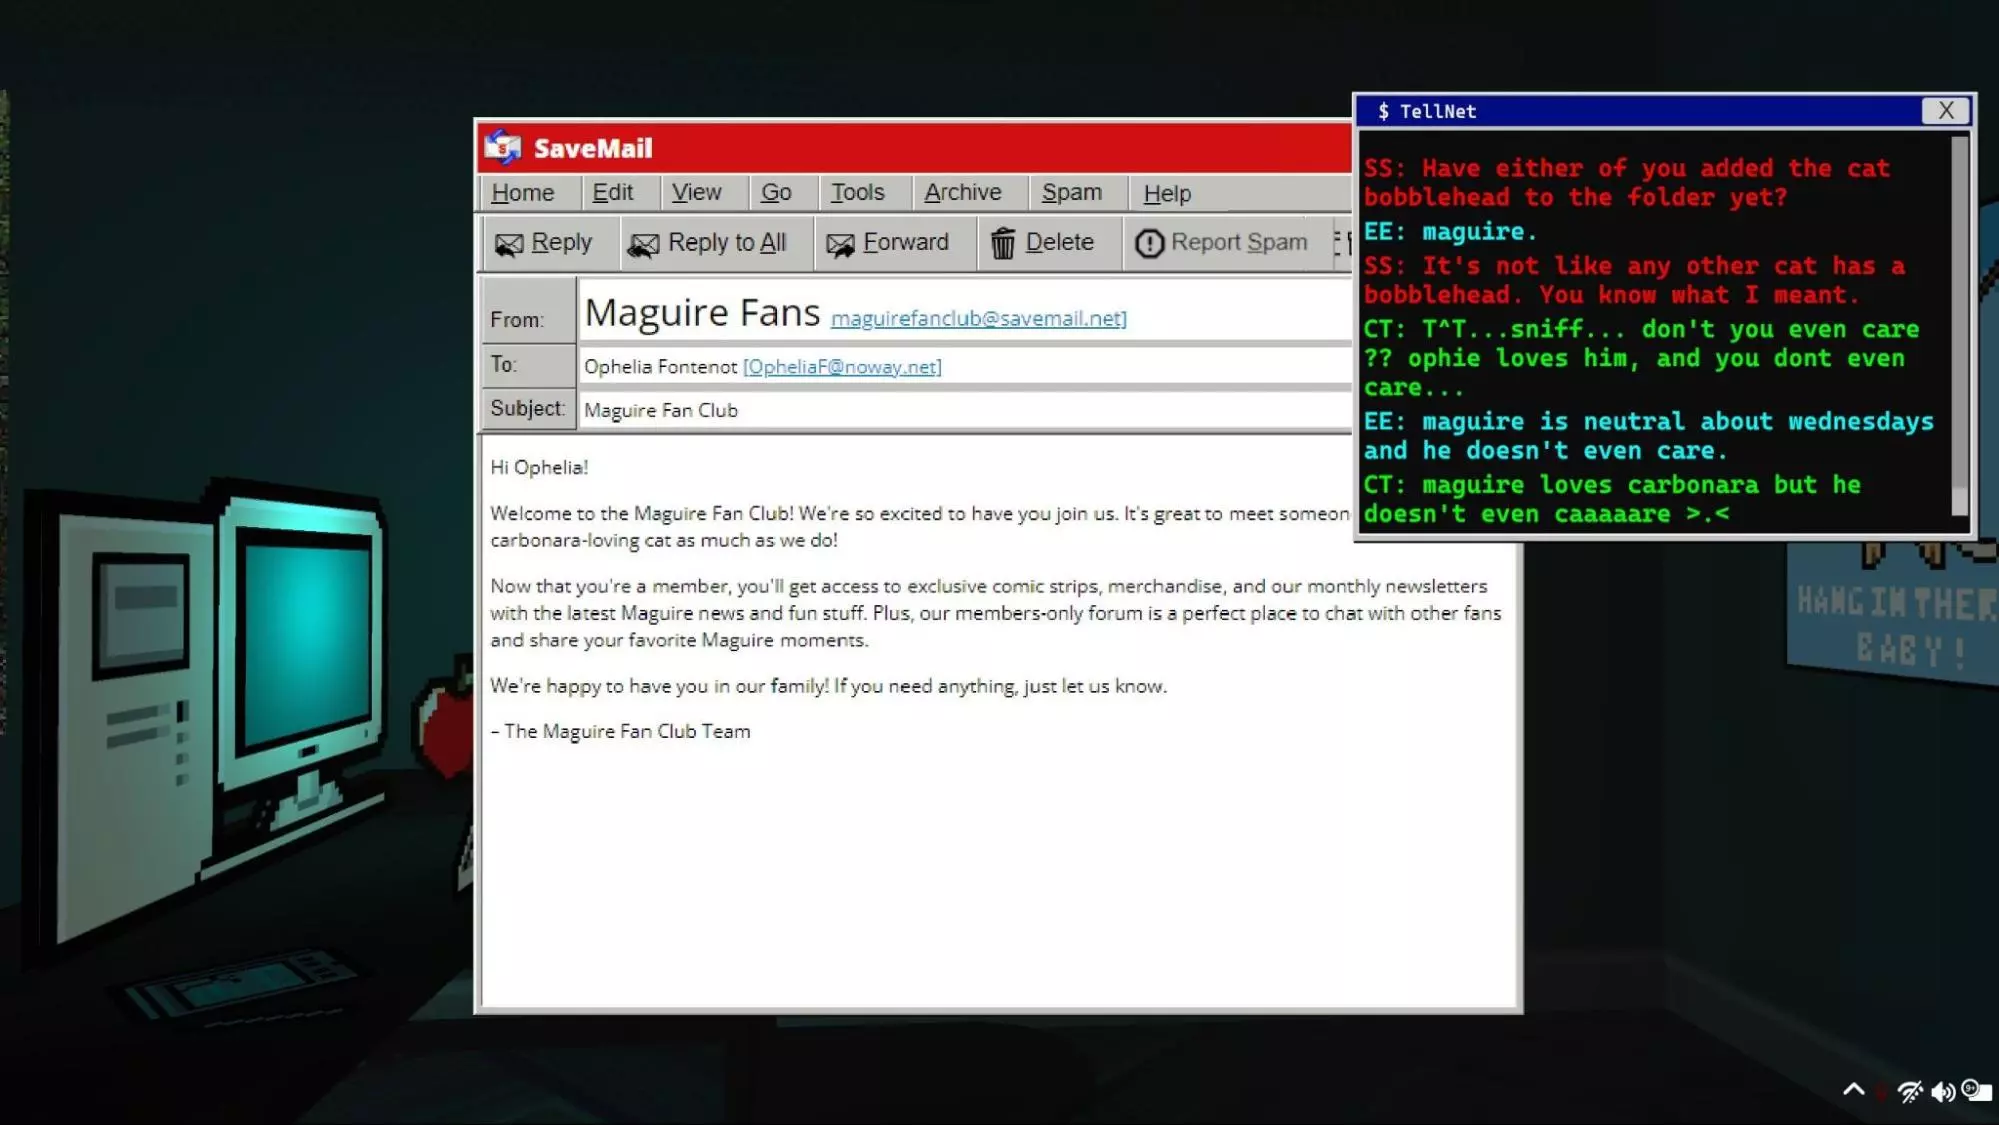Open the Archive menu
1999x1125 pixels.
pyautogui.click(x=962, y=193)
